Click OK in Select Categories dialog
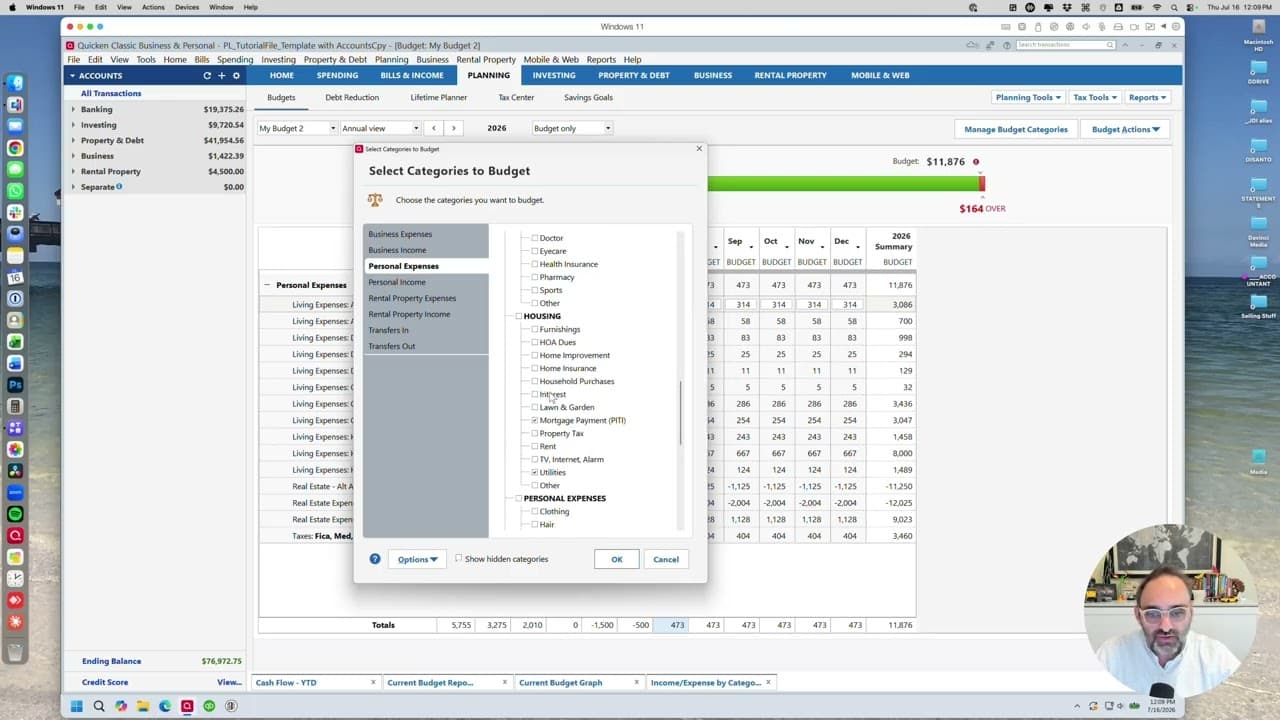The width and height of the screenshot is (1280, 720). coord(617,559)
